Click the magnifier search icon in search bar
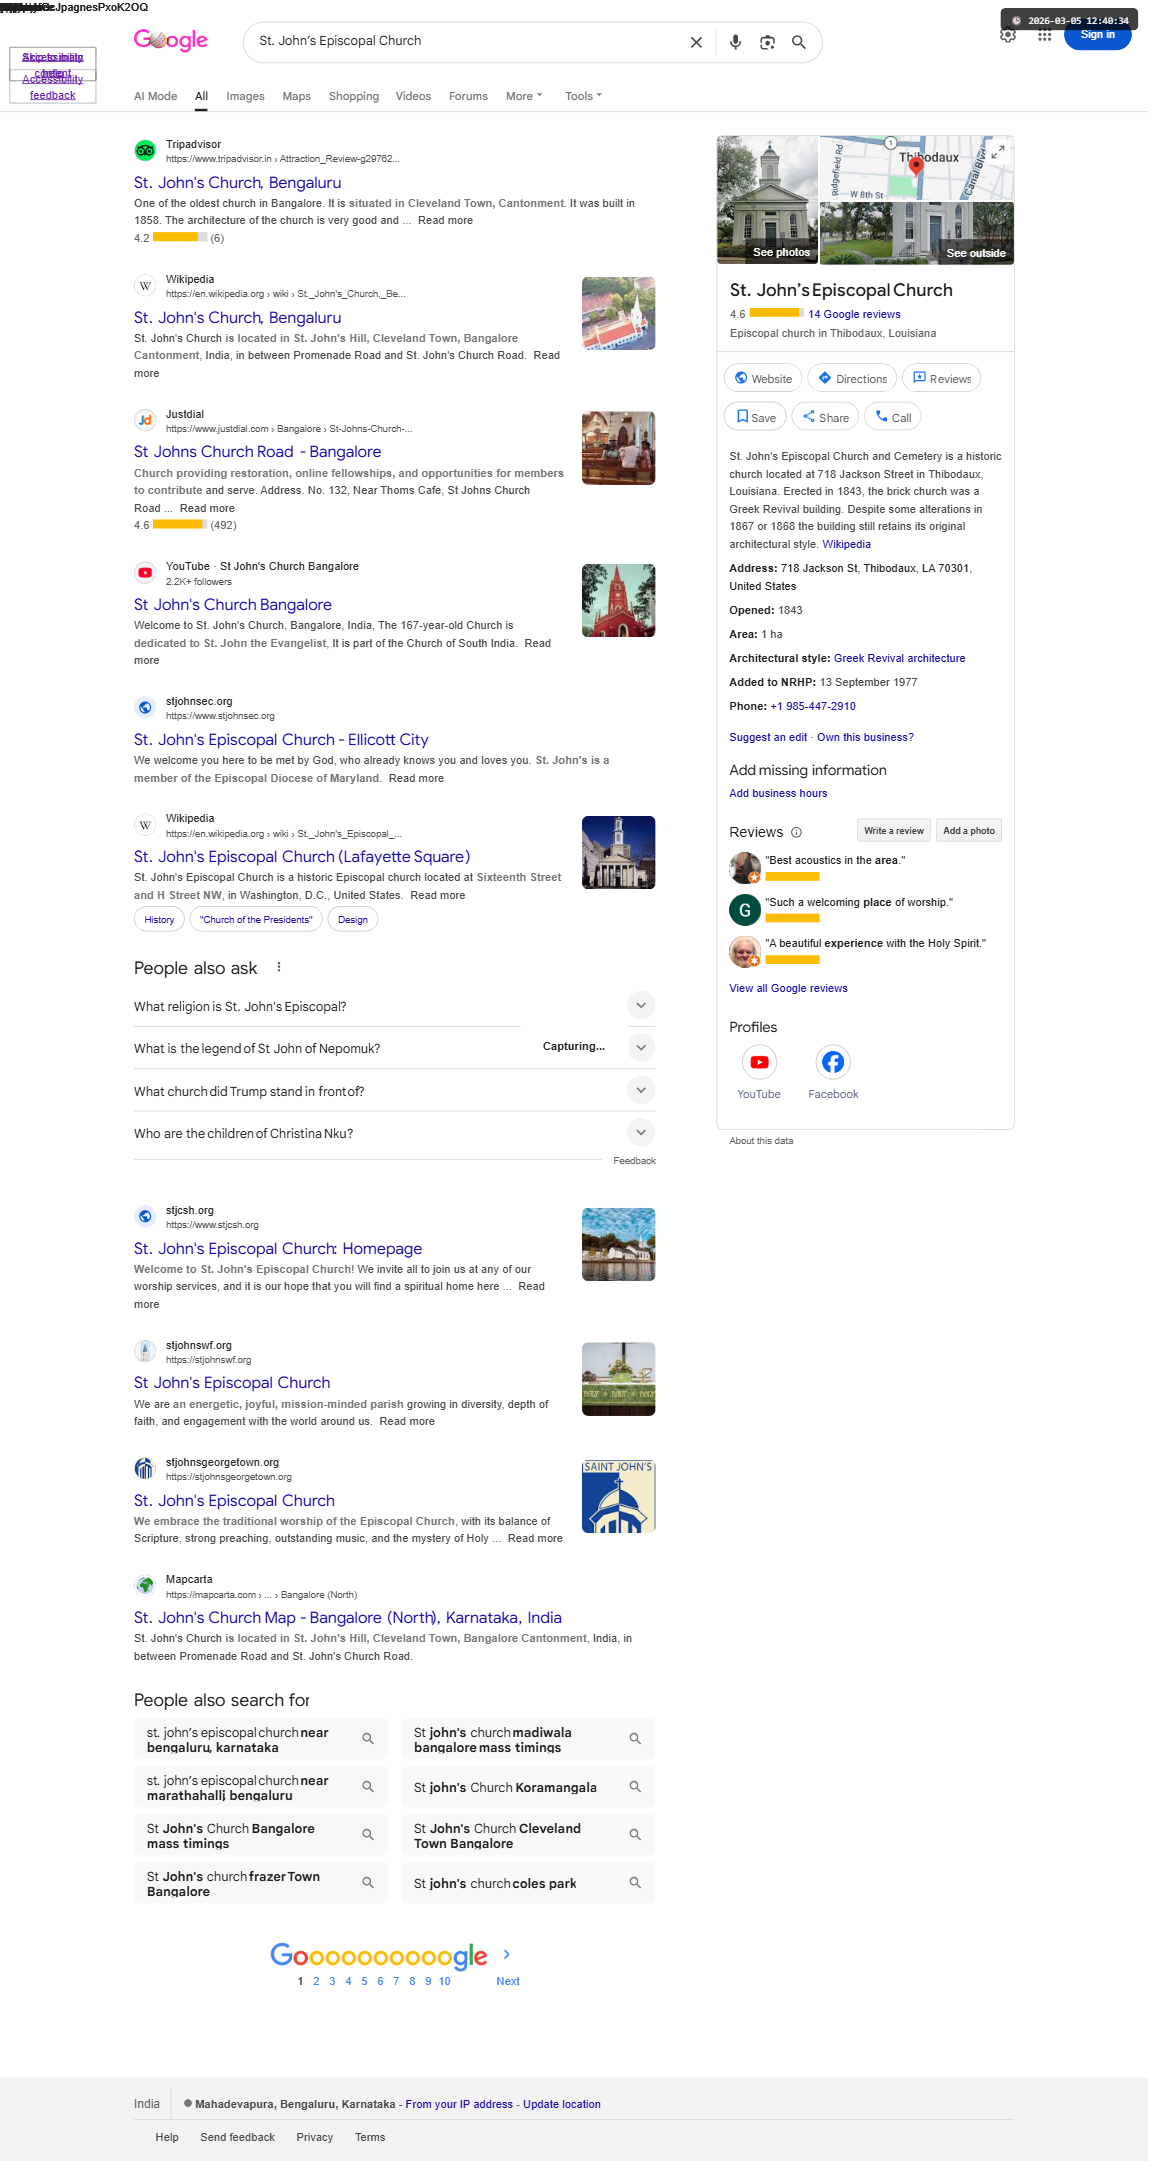The width and height of the screenshot is (1160, 2161). point(799,42)
